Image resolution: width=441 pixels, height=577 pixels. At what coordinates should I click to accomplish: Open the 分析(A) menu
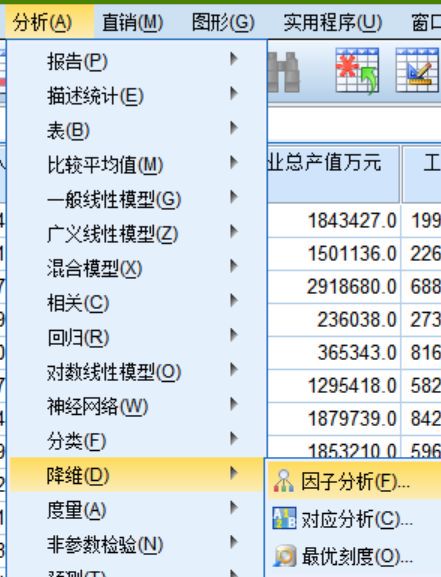pos(42,22)
